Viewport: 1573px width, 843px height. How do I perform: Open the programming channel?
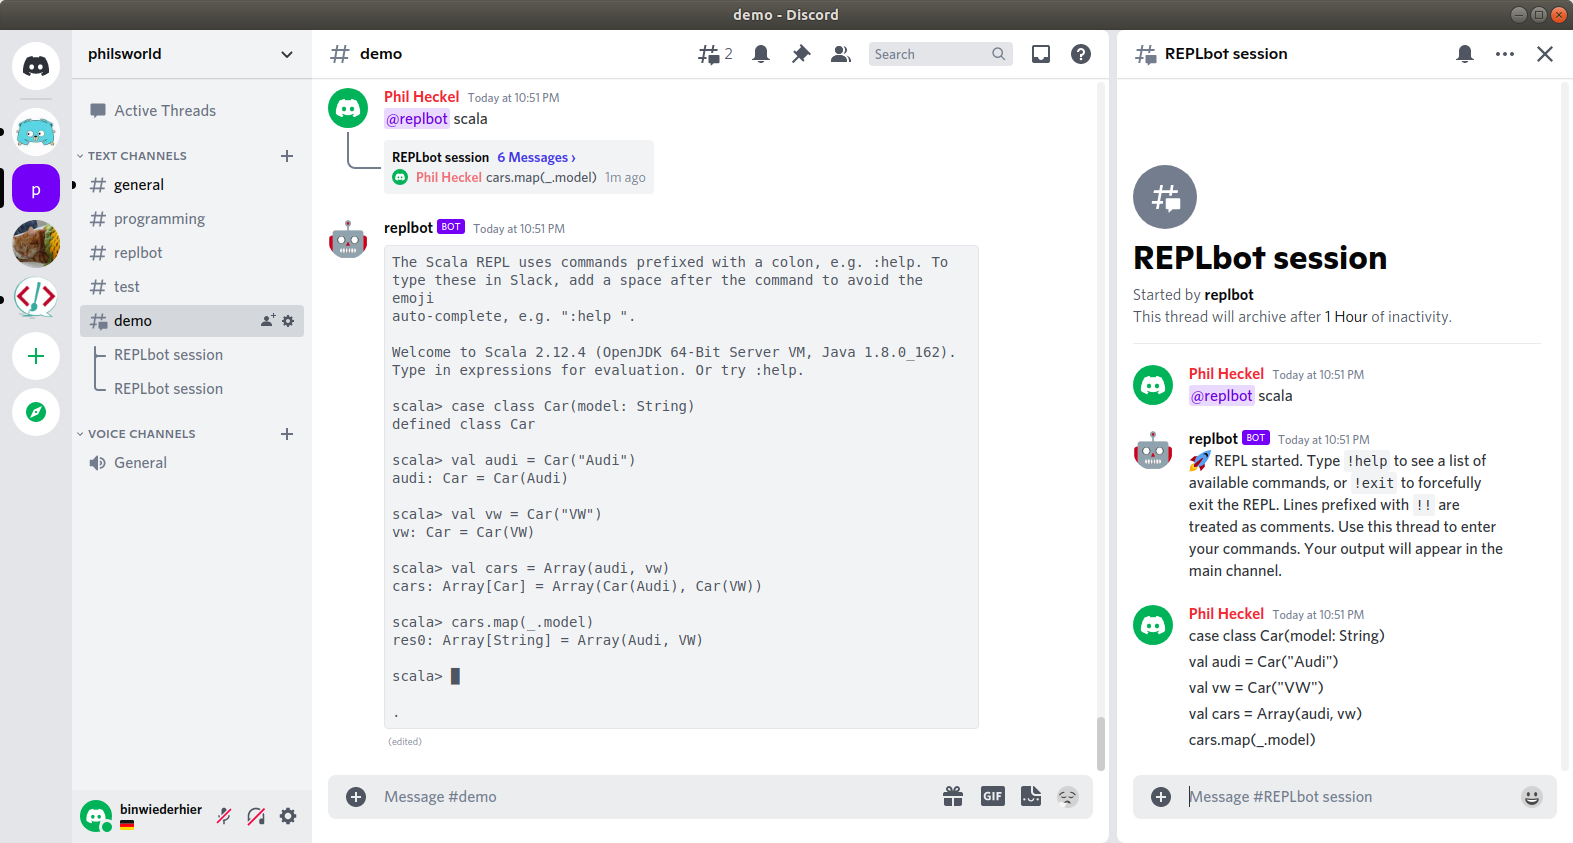[x=192, y=219]
